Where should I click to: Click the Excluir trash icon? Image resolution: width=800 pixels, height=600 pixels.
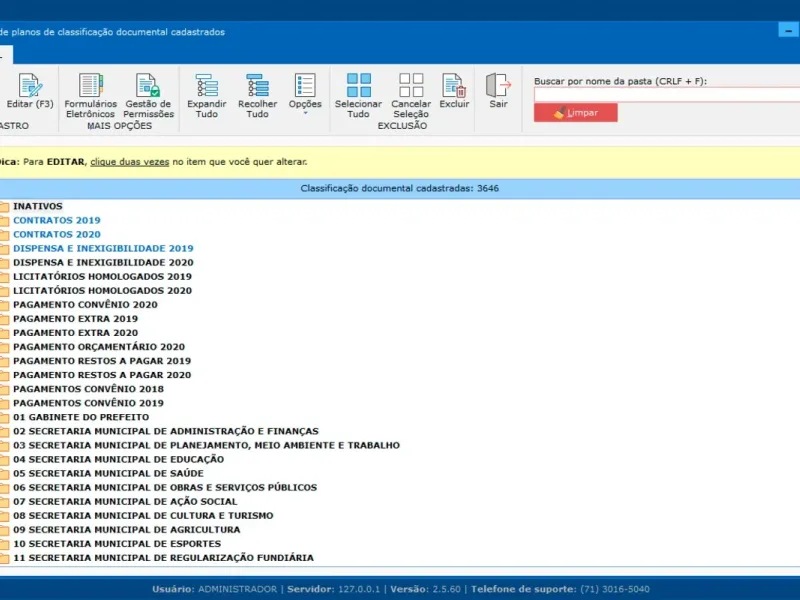[454, 86]
